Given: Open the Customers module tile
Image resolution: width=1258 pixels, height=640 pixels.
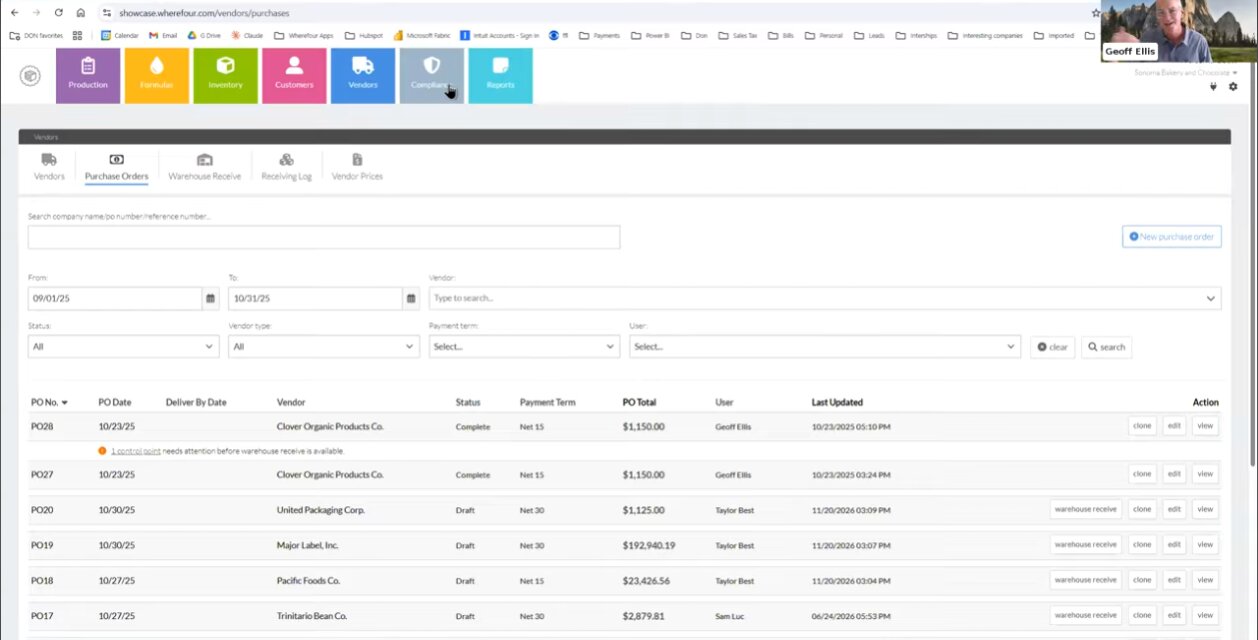Looking at the screenshot, I should (294, 75).
